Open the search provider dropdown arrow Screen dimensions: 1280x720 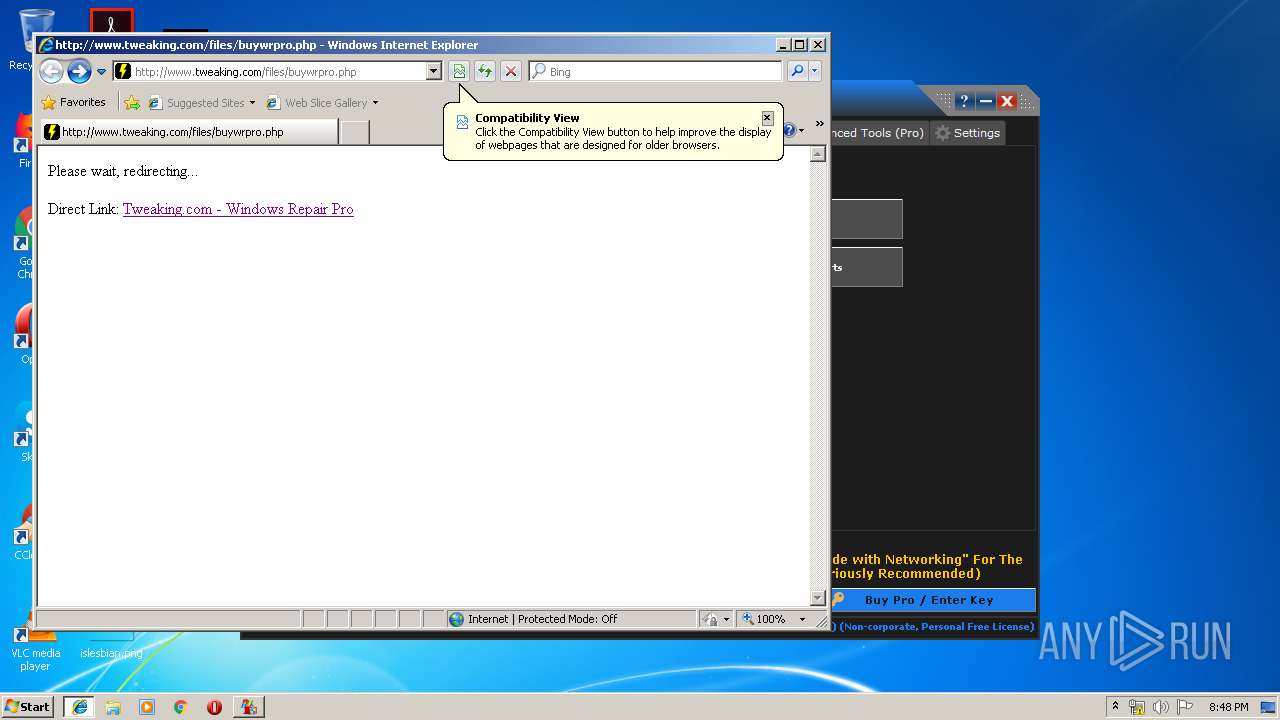pos(815,71)
